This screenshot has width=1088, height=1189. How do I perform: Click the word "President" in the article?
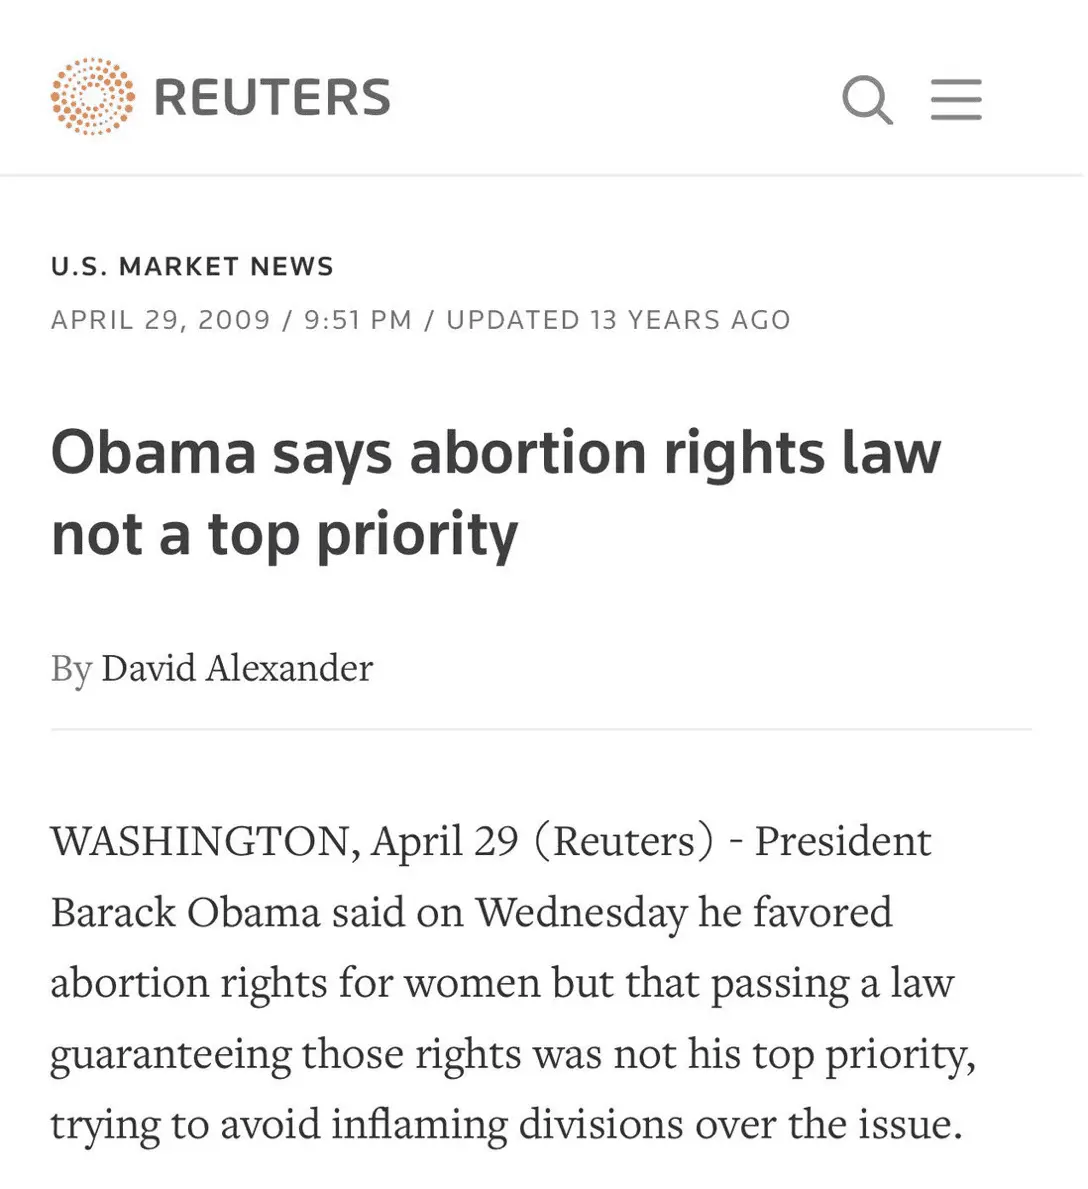[x=842, y=841]
